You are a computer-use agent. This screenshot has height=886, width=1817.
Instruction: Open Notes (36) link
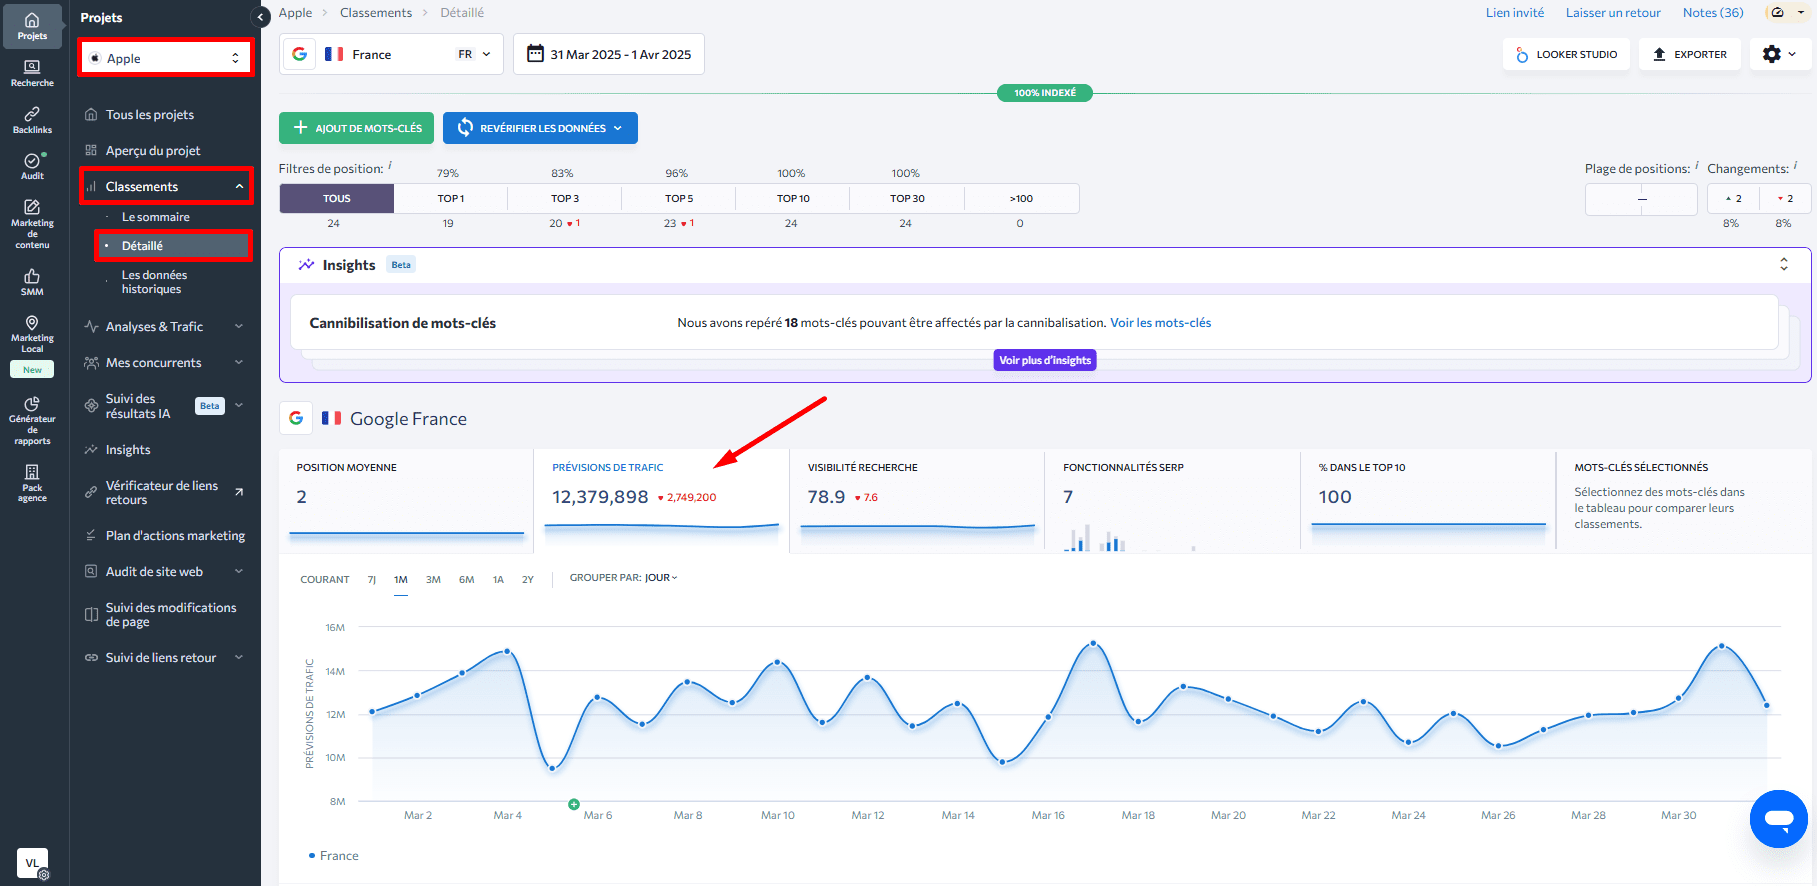click(x=1713, y=12)
